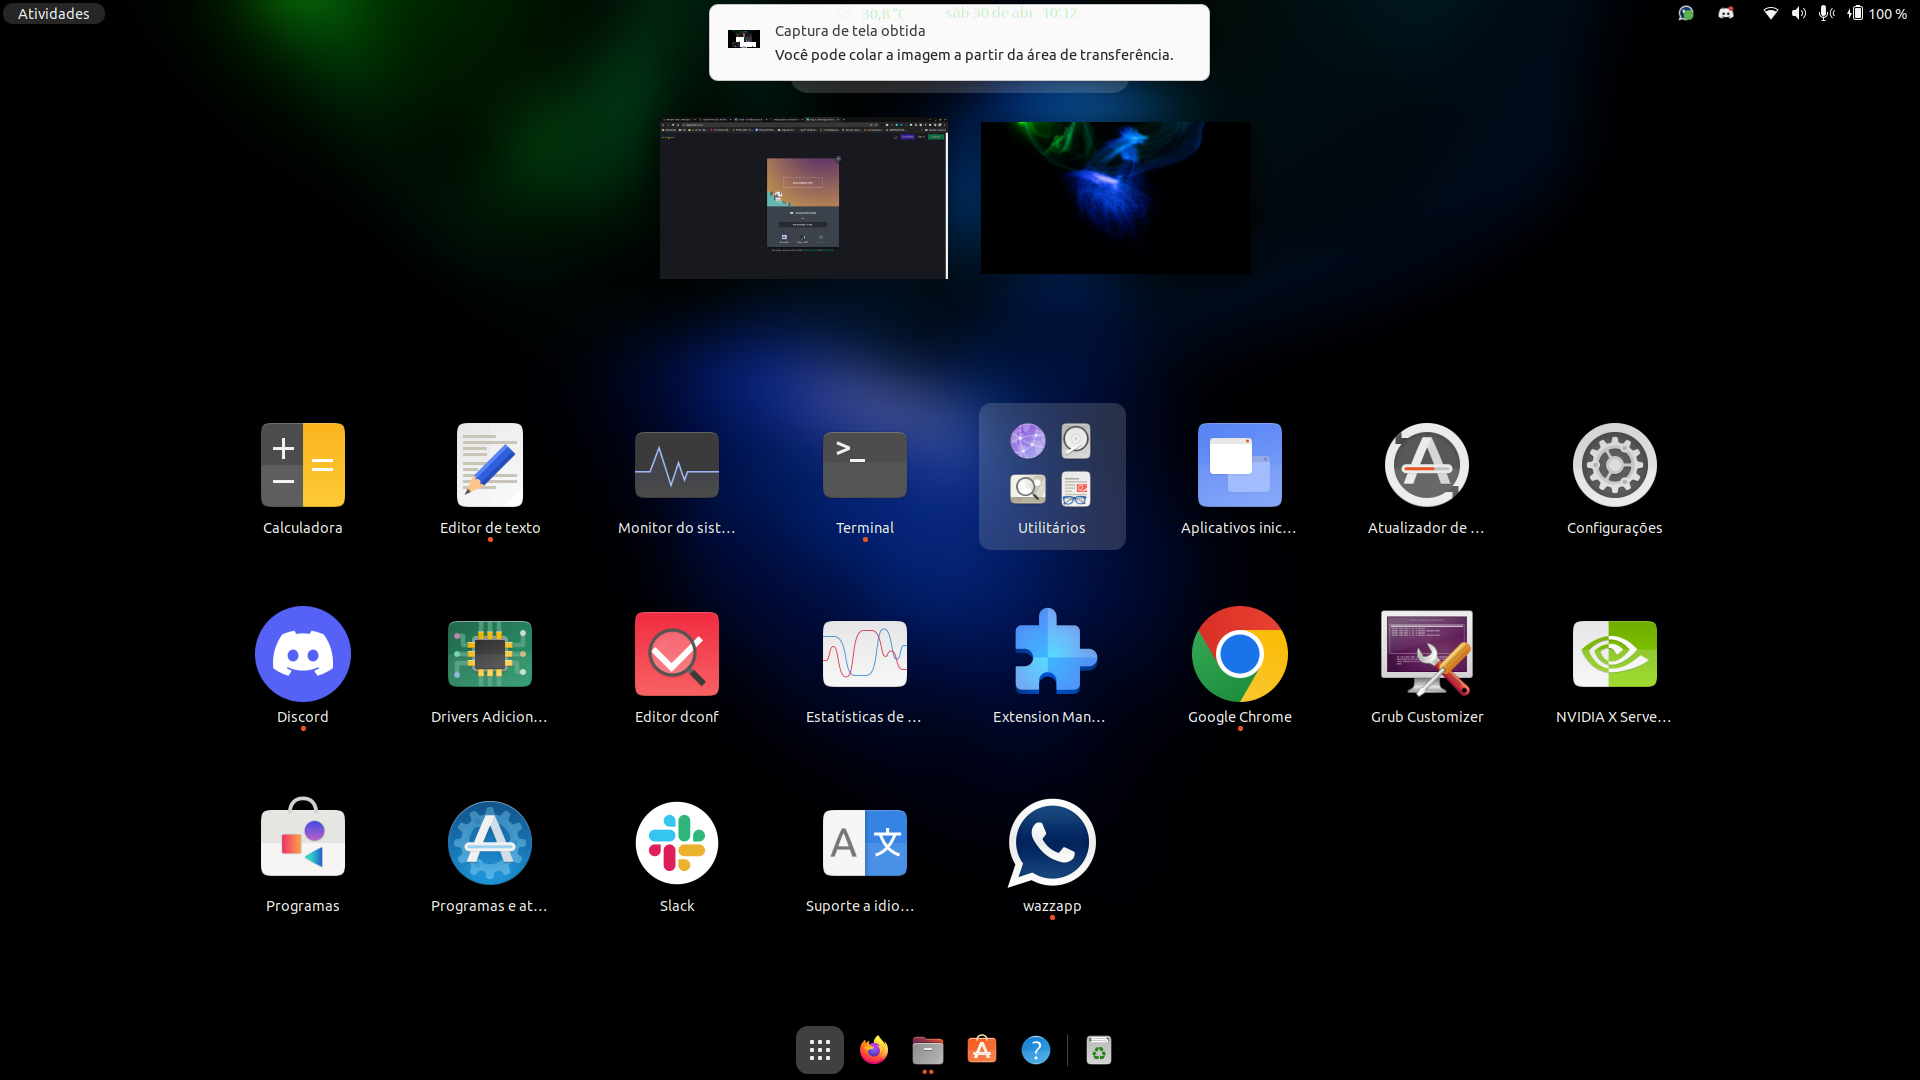Open Help icon in dock

click(1036, 1050)
